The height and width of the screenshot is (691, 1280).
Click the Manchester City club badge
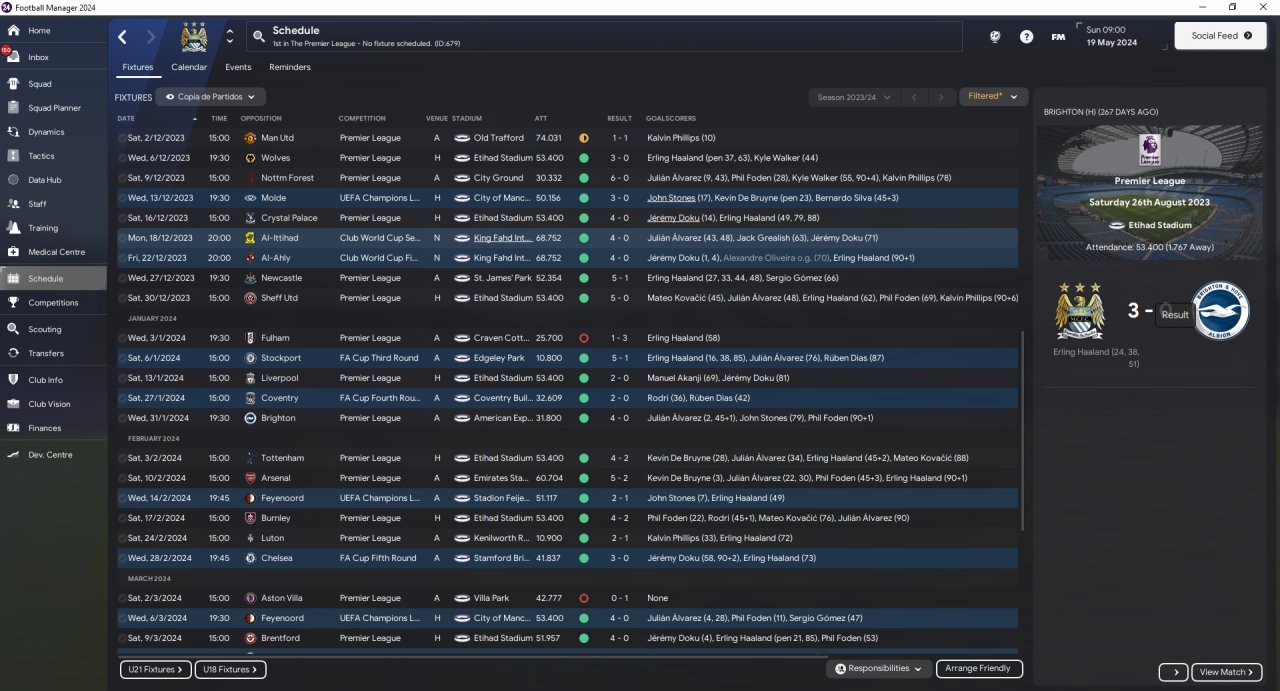(193, 37)
